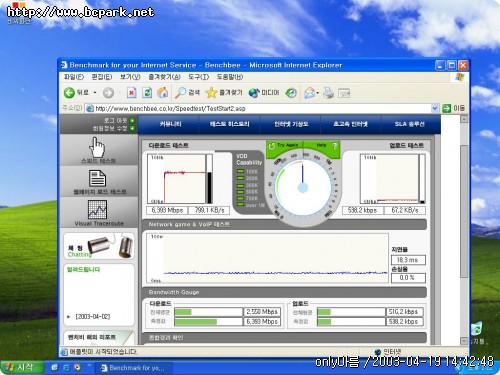Click the Stop loading icon

132,93
